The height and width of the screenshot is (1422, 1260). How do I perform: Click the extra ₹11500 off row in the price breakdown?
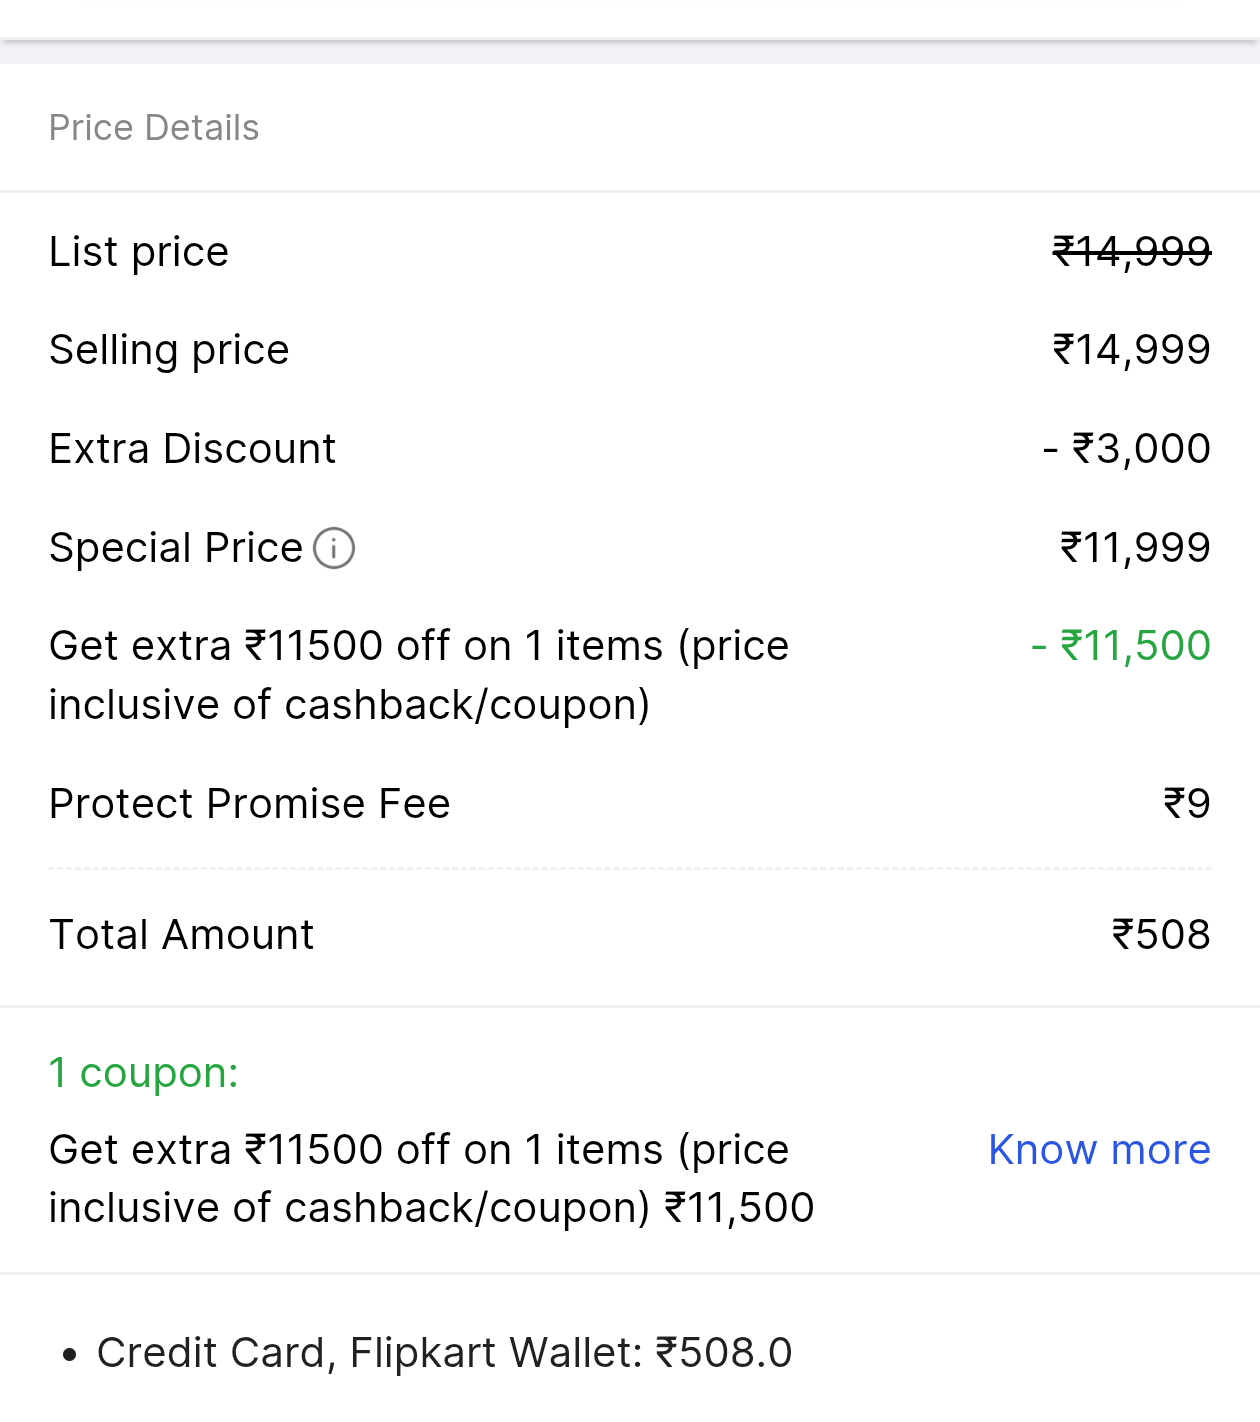[x=418, y=675]
